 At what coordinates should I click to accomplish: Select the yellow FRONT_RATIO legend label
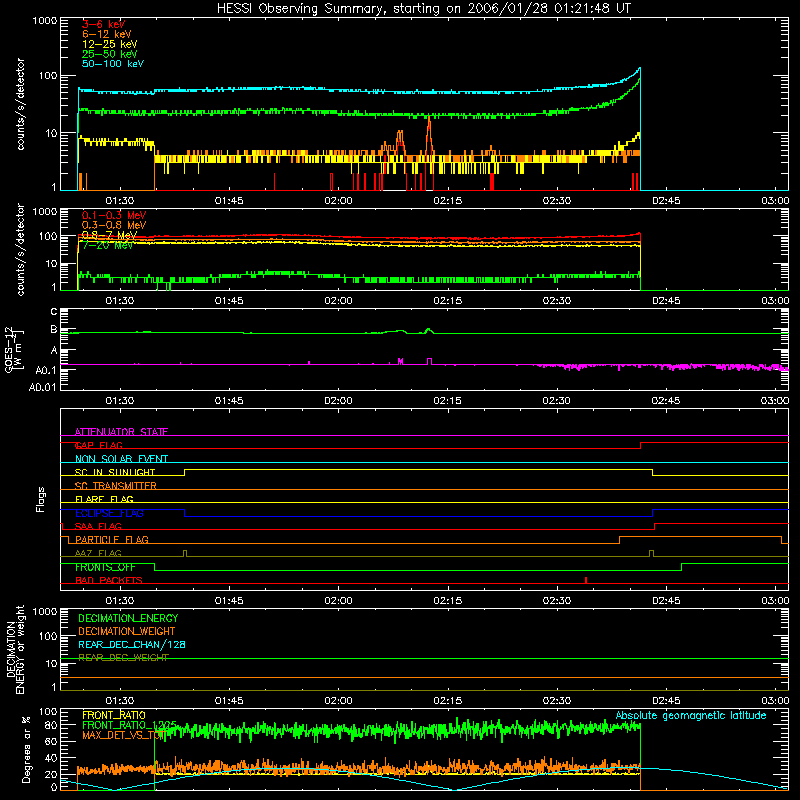(x=114, y=715)
